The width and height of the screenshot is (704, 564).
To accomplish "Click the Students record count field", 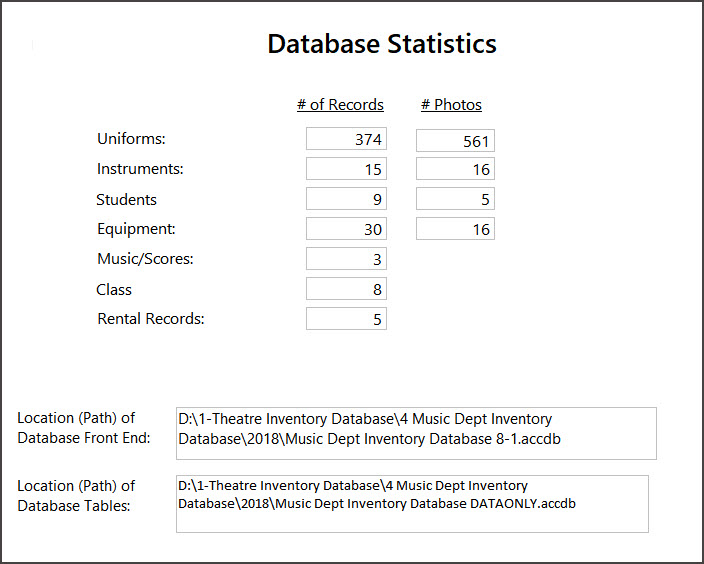I will click(346, 200).
